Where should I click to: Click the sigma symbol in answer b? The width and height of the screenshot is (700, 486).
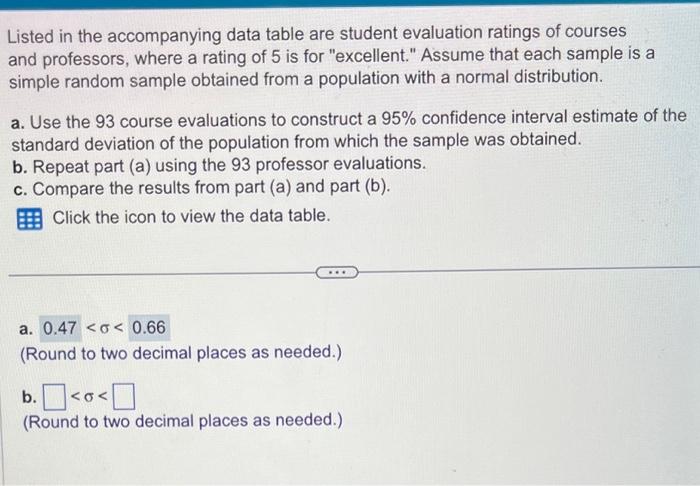[x=89, y=397]
